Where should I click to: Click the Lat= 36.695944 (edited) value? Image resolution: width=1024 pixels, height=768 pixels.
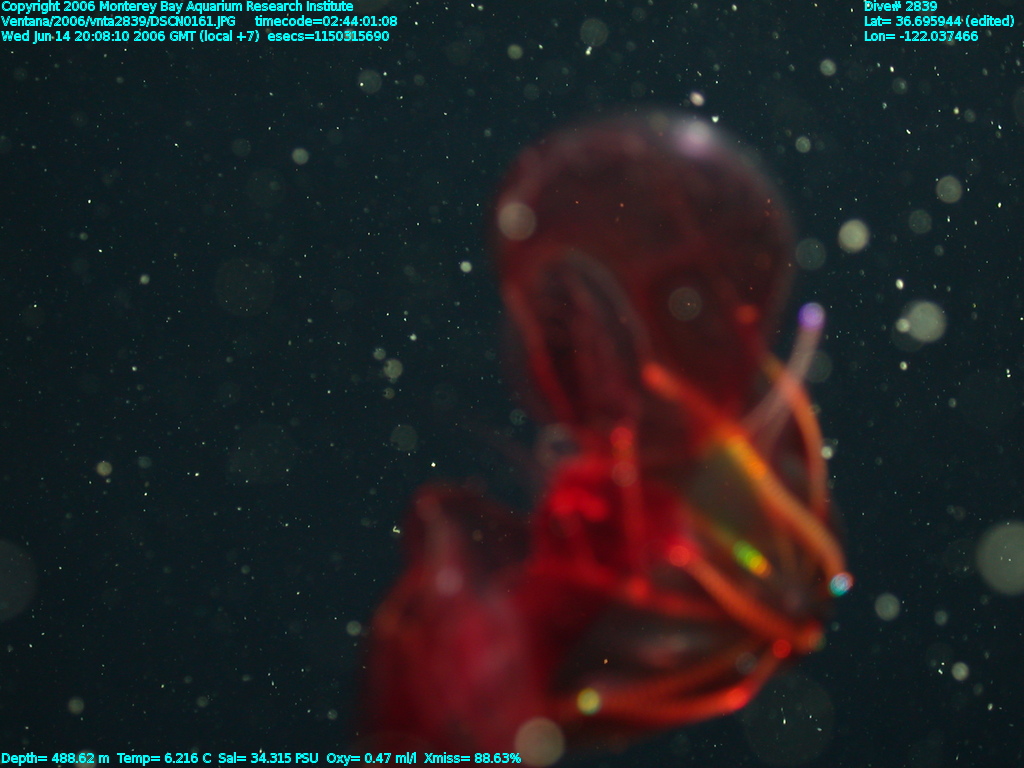click(938, 22)
